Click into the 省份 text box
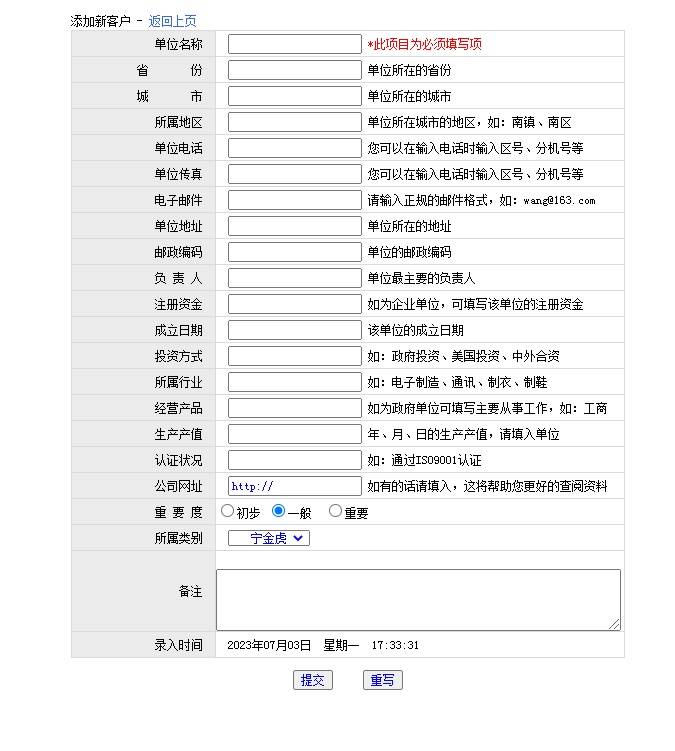 coord(295,70)
